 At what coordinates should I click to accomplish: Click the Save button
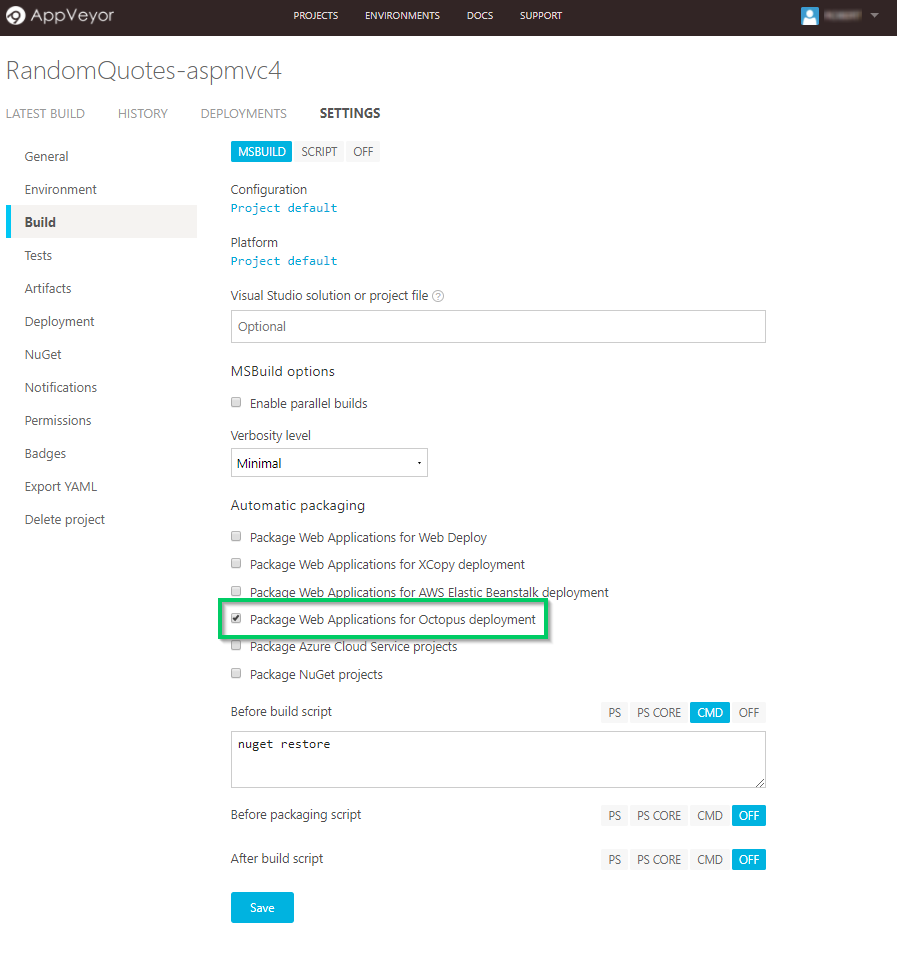pos(262,907)
